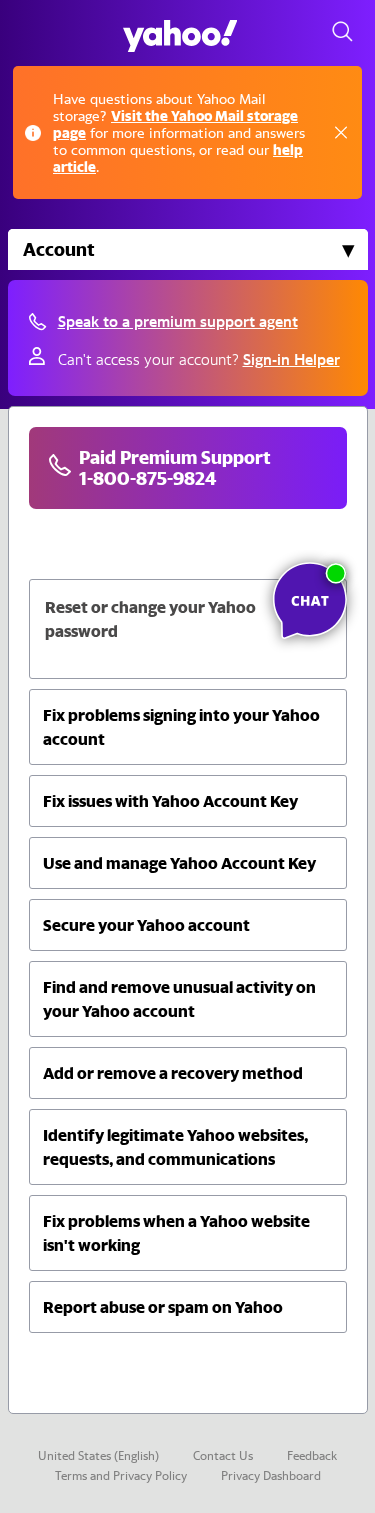Click the info icon in orange banner
375x1513 pixels.
coord(33,133)
